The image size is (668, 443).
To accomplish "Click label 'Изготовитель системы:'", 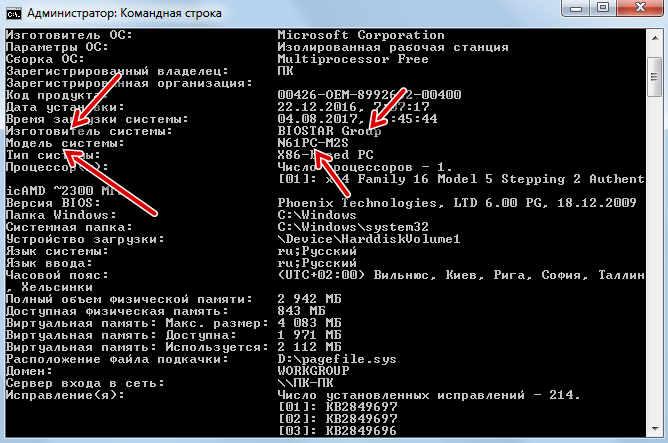I will pyautogui.click(x=89, y=131).
